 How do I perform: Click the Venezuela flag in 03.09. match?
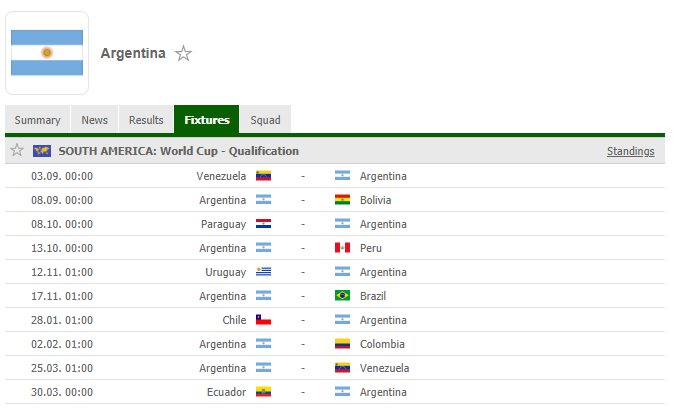[263, 176]
